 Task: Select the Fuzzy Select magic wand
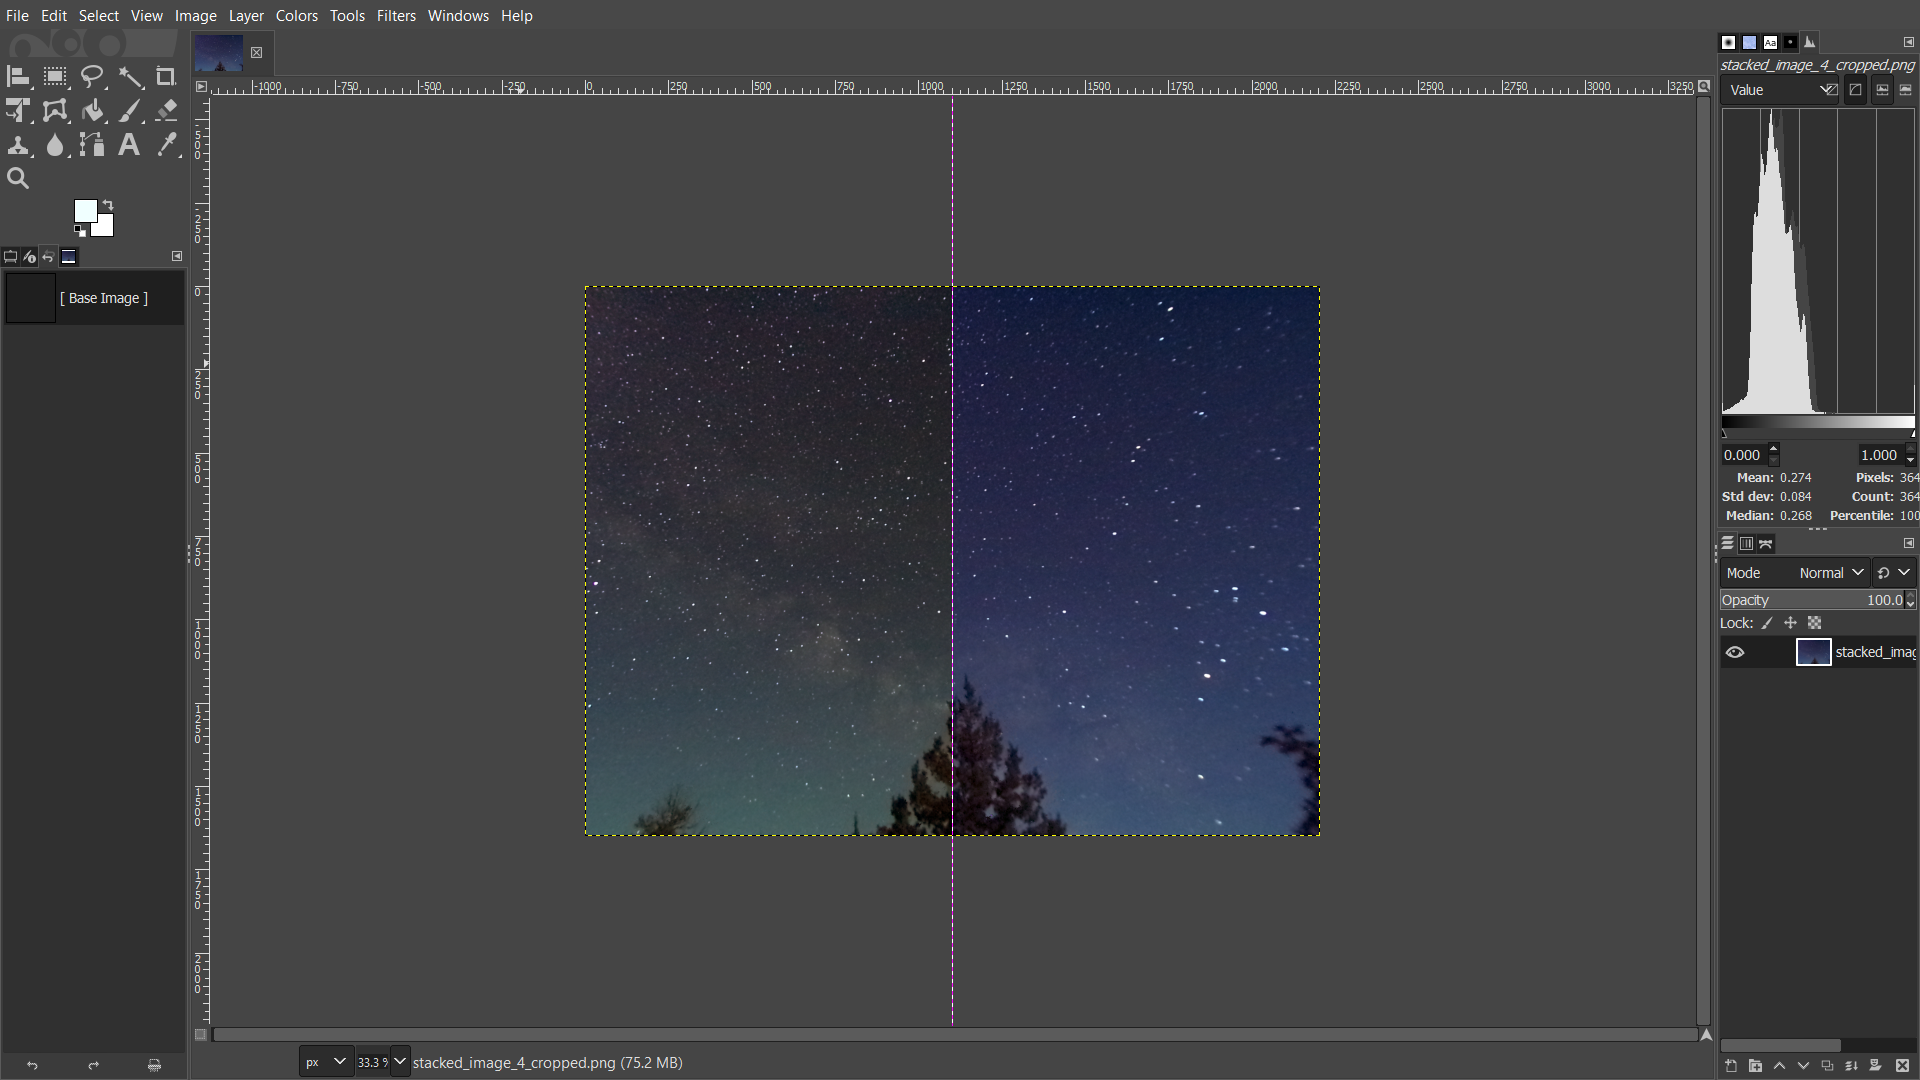[x=130, y=77]
